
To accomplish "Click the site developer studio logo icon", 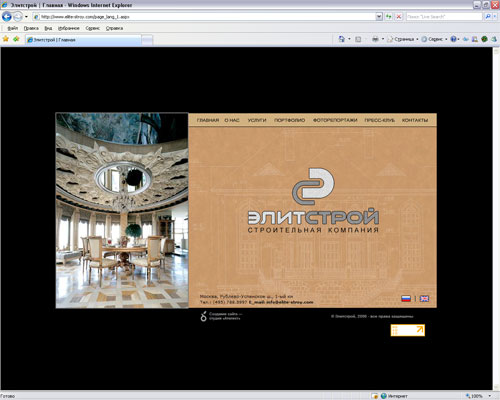I will (x=203, y=316).
